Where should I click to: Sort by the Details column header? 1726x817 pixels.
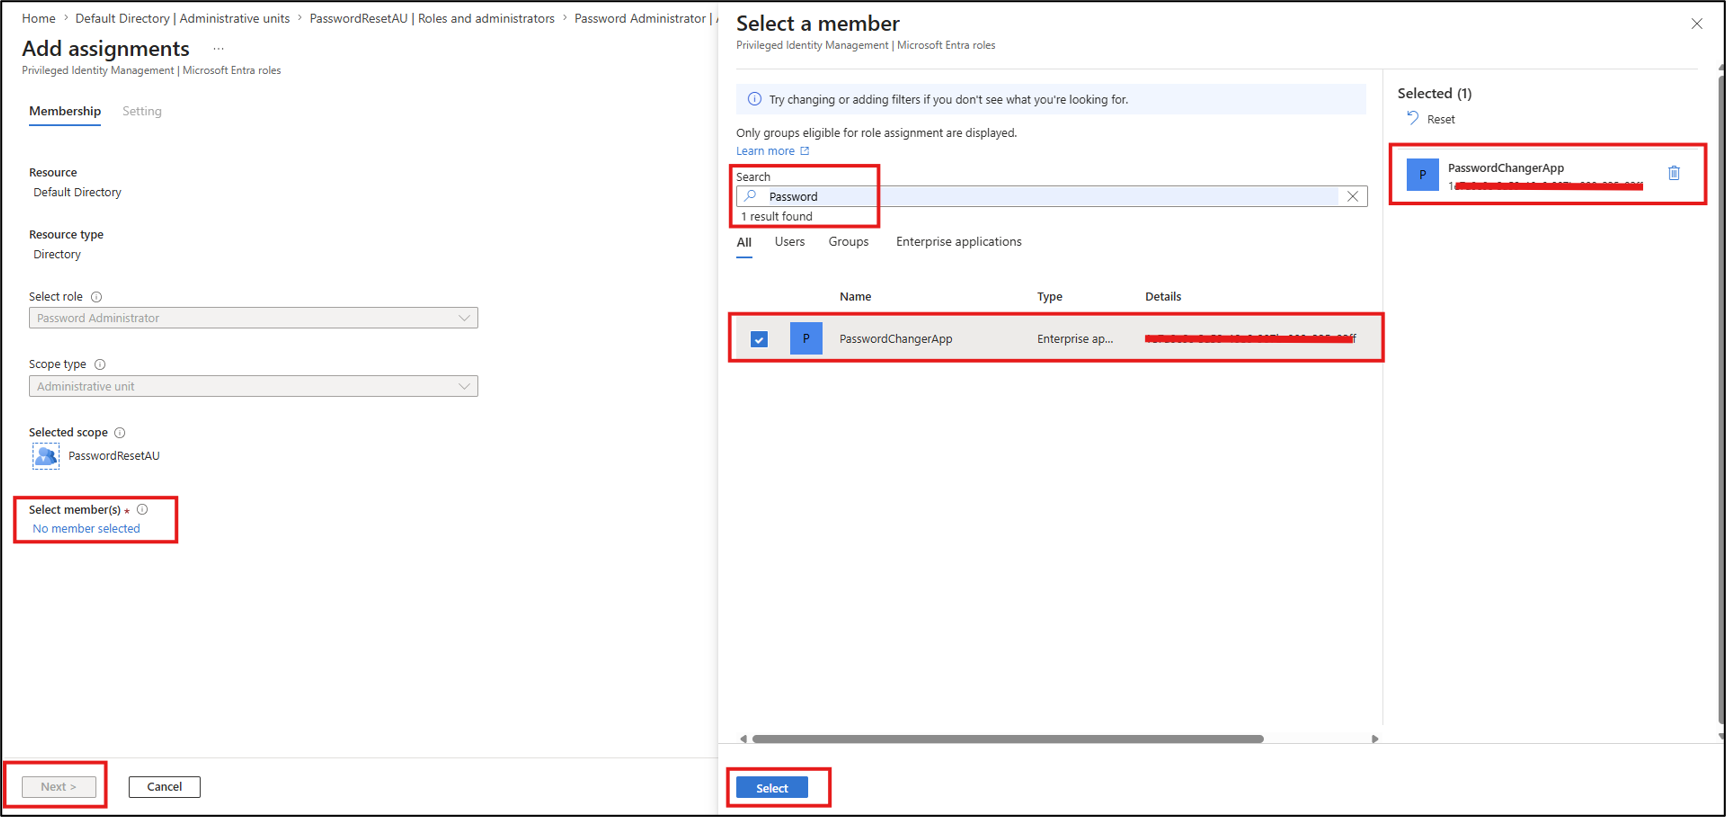1163,297
